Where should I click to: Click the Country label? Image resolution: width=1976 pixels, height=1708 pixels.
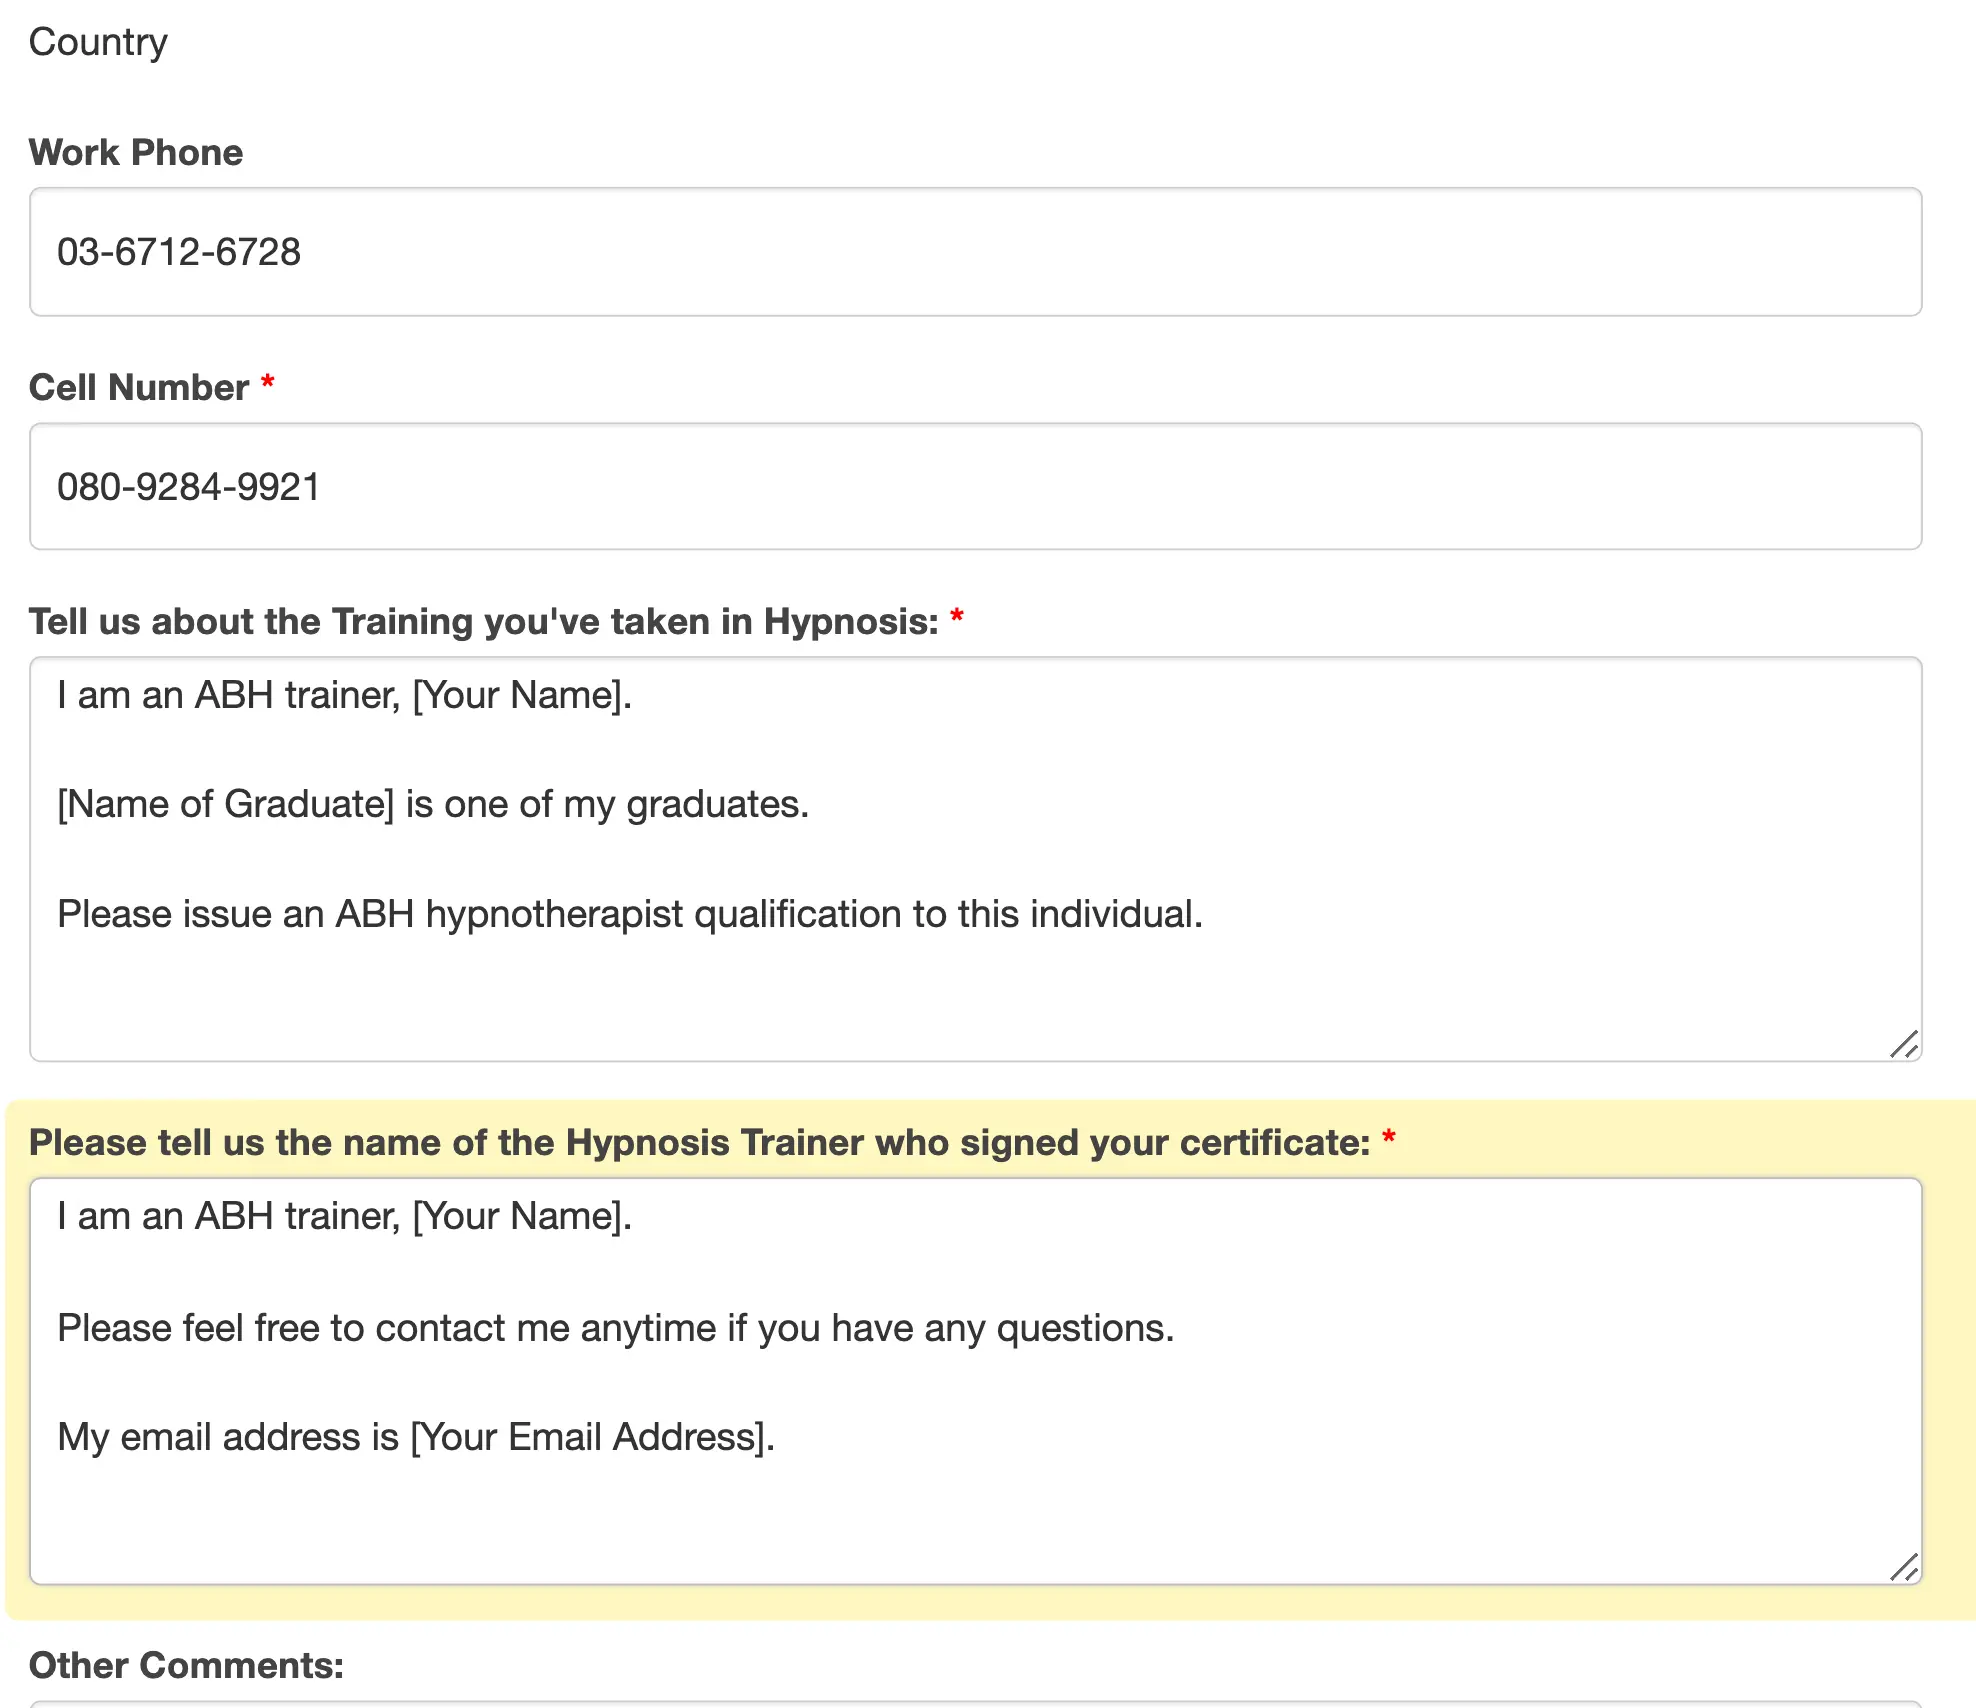[x=98, y=42]
